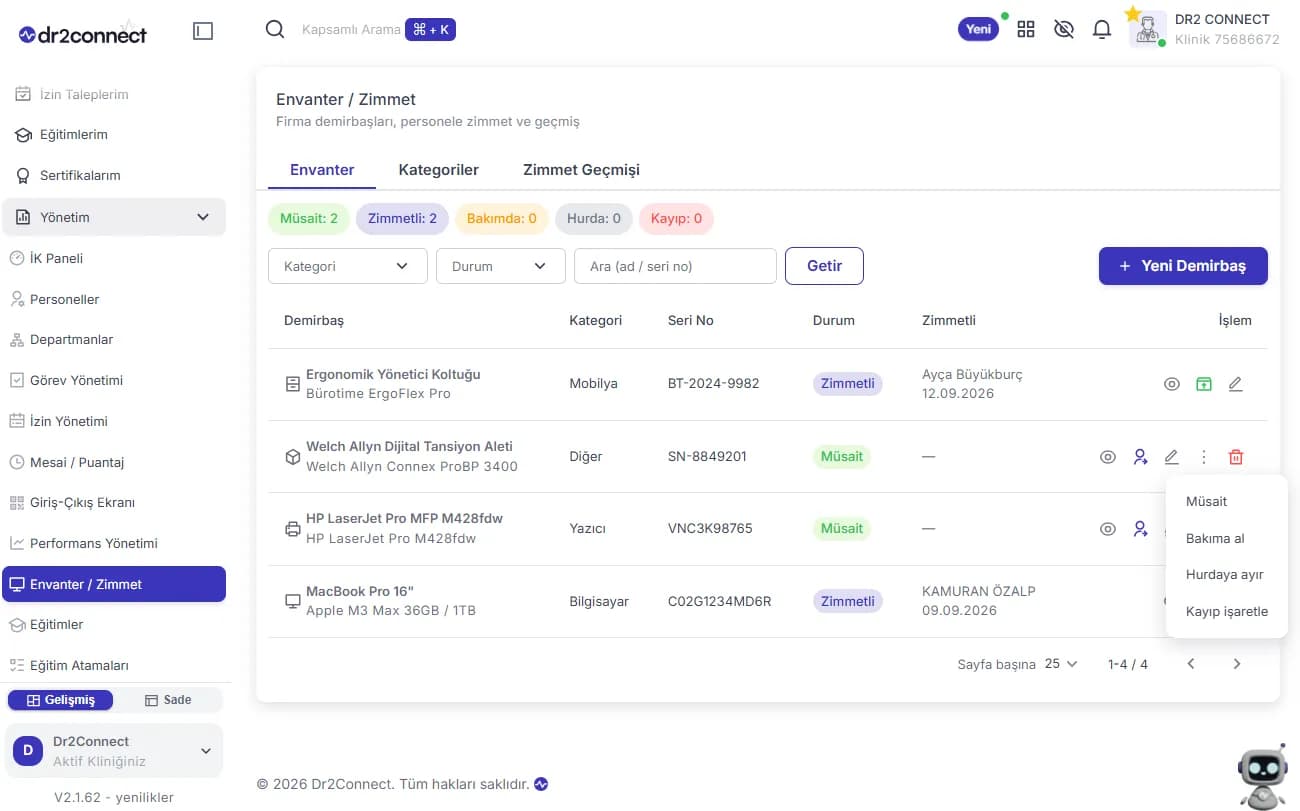Click the Getir button
The width and height of the screenshot is (1300, 811).
[x=824, y=266]
